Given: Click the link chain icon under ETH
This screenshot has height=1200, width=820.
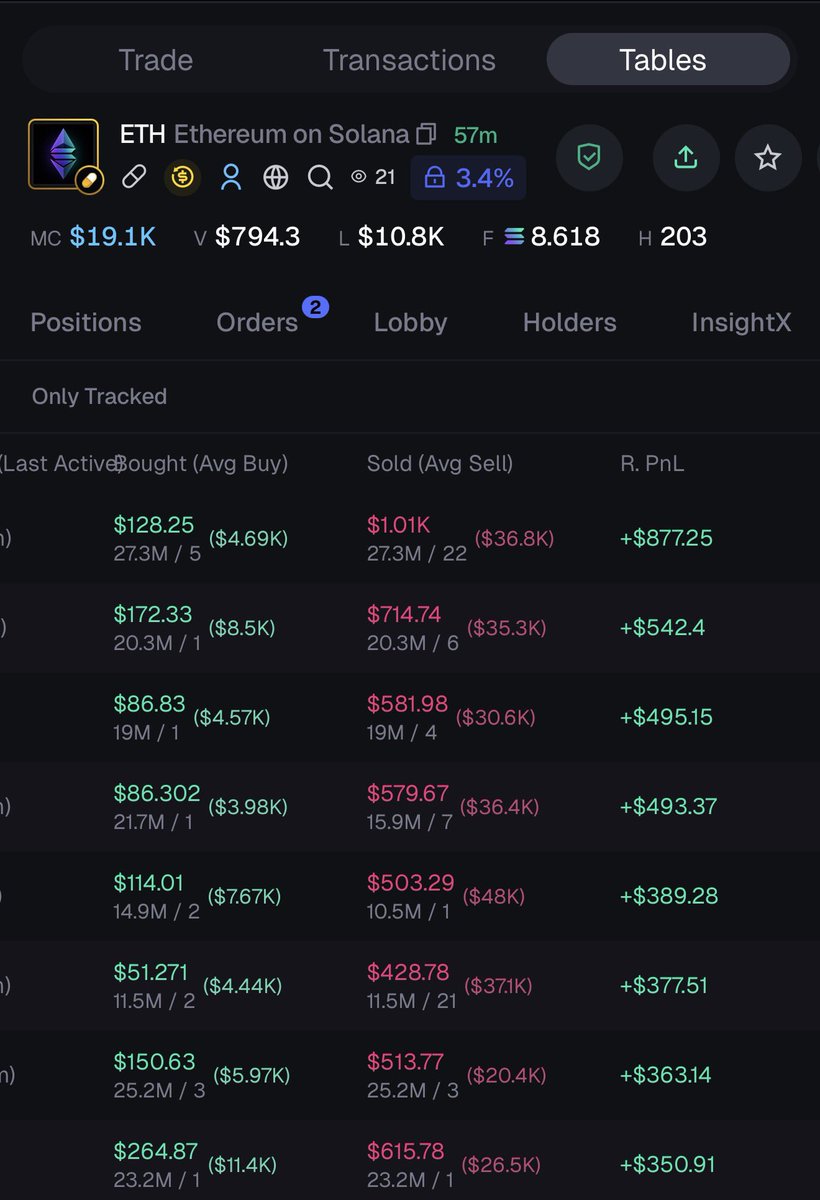Looking at the screenshot, I should (x=133, y=178).
